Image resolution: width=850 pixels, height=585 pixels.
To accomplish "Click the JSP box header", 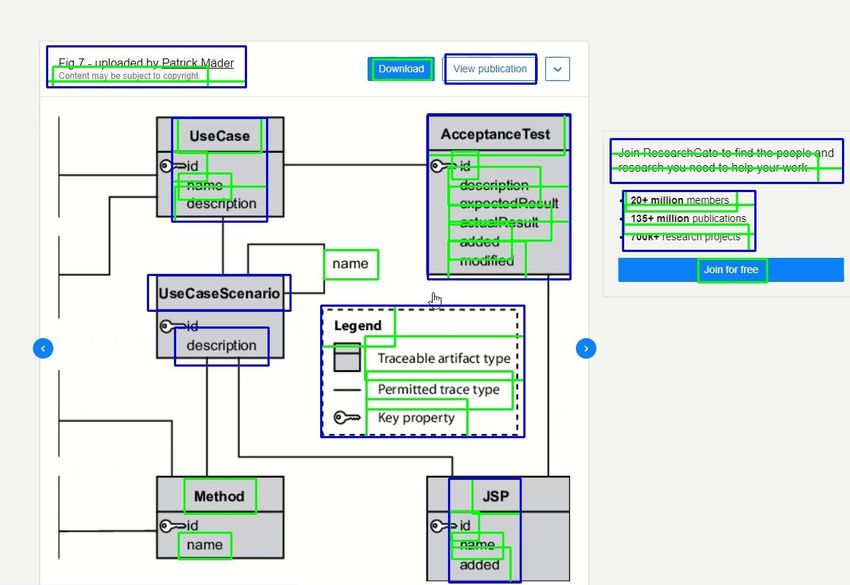I will pyautogui.click(x=495, y=496).
